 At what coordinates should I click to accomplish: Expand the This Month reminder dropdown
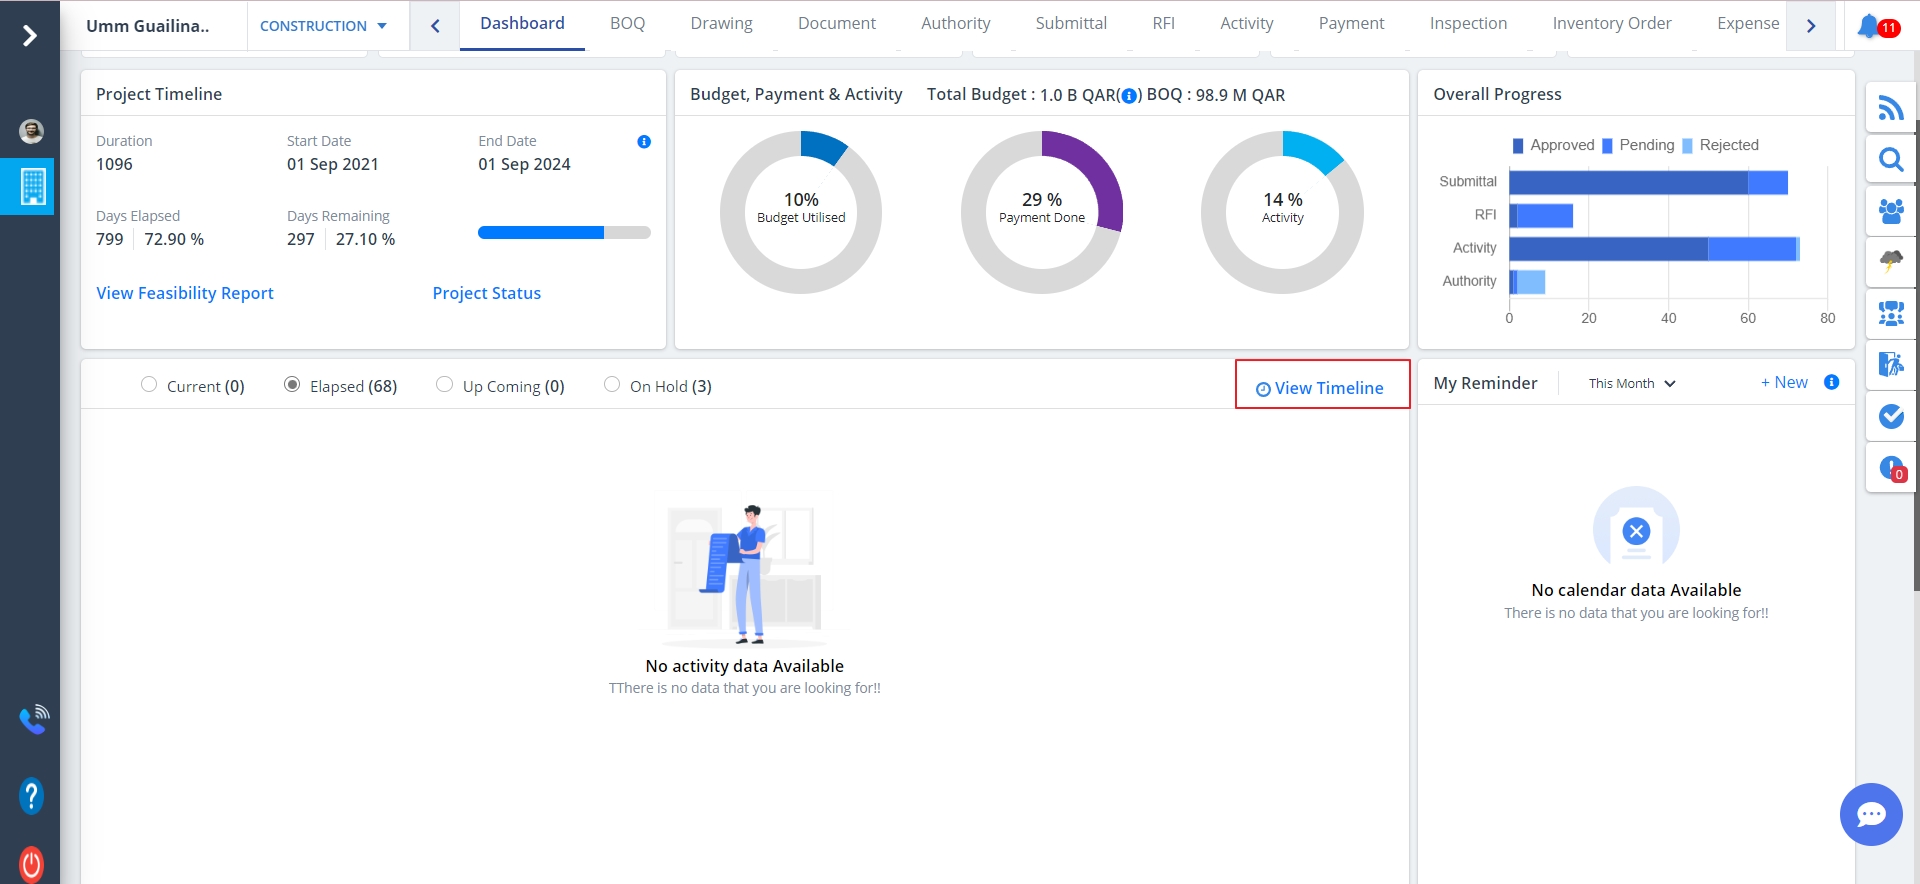pos(1631,384)
